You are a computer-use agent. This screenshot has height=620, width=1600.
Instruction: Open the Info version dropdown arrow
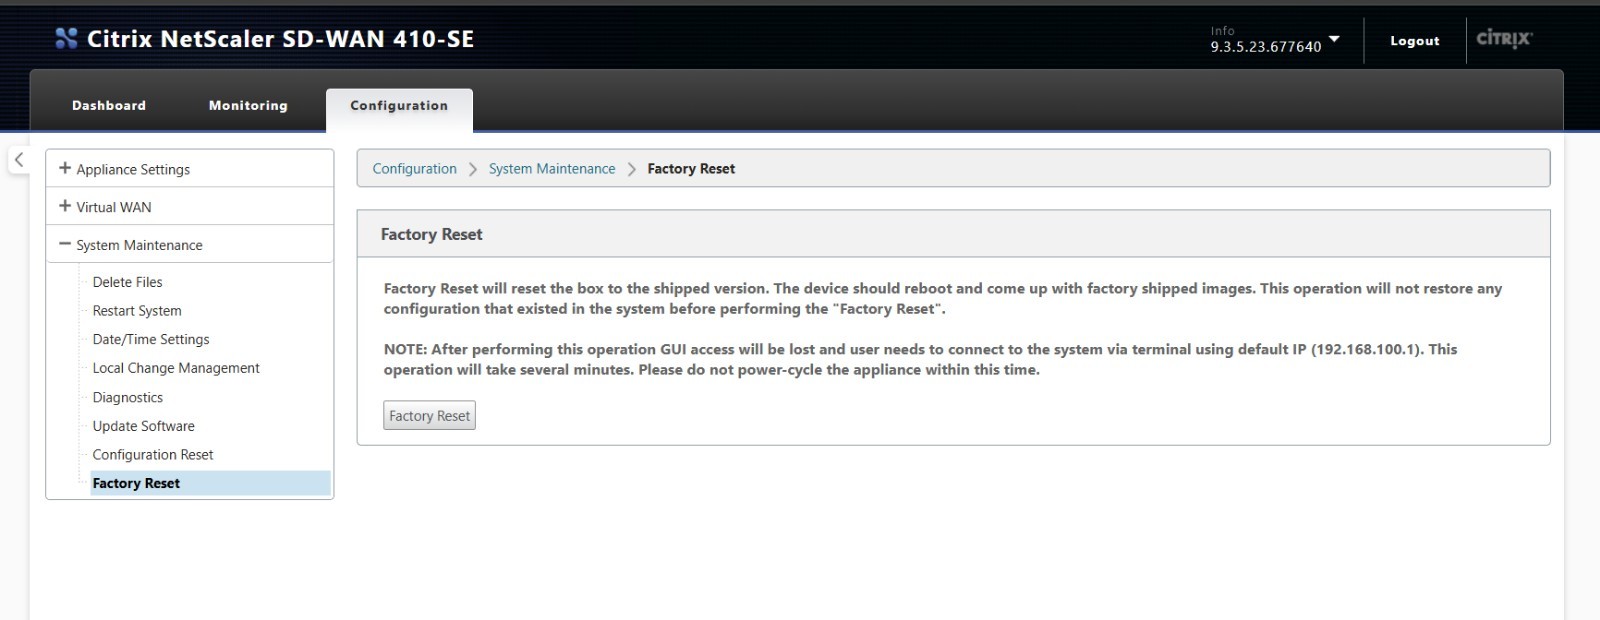coord(1334,39)
